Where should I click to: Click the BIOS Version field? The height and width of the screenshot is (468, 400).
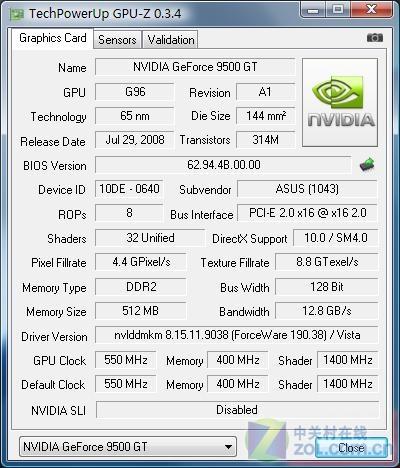(x=223, y=165)
